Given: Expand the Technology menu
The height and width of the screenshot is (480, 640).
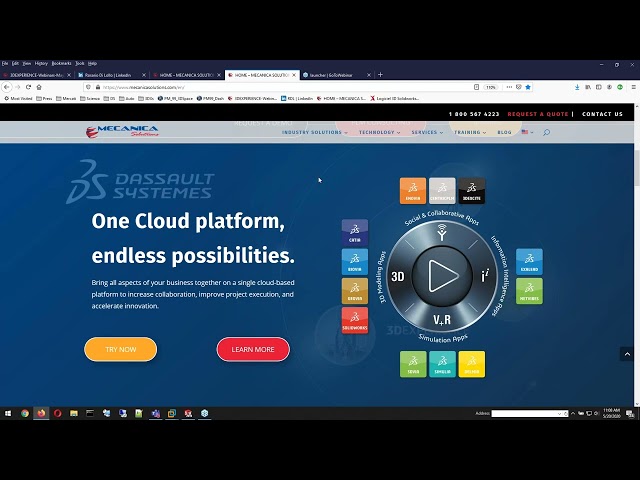Looking at the screenshot, I should coord(380,132).
